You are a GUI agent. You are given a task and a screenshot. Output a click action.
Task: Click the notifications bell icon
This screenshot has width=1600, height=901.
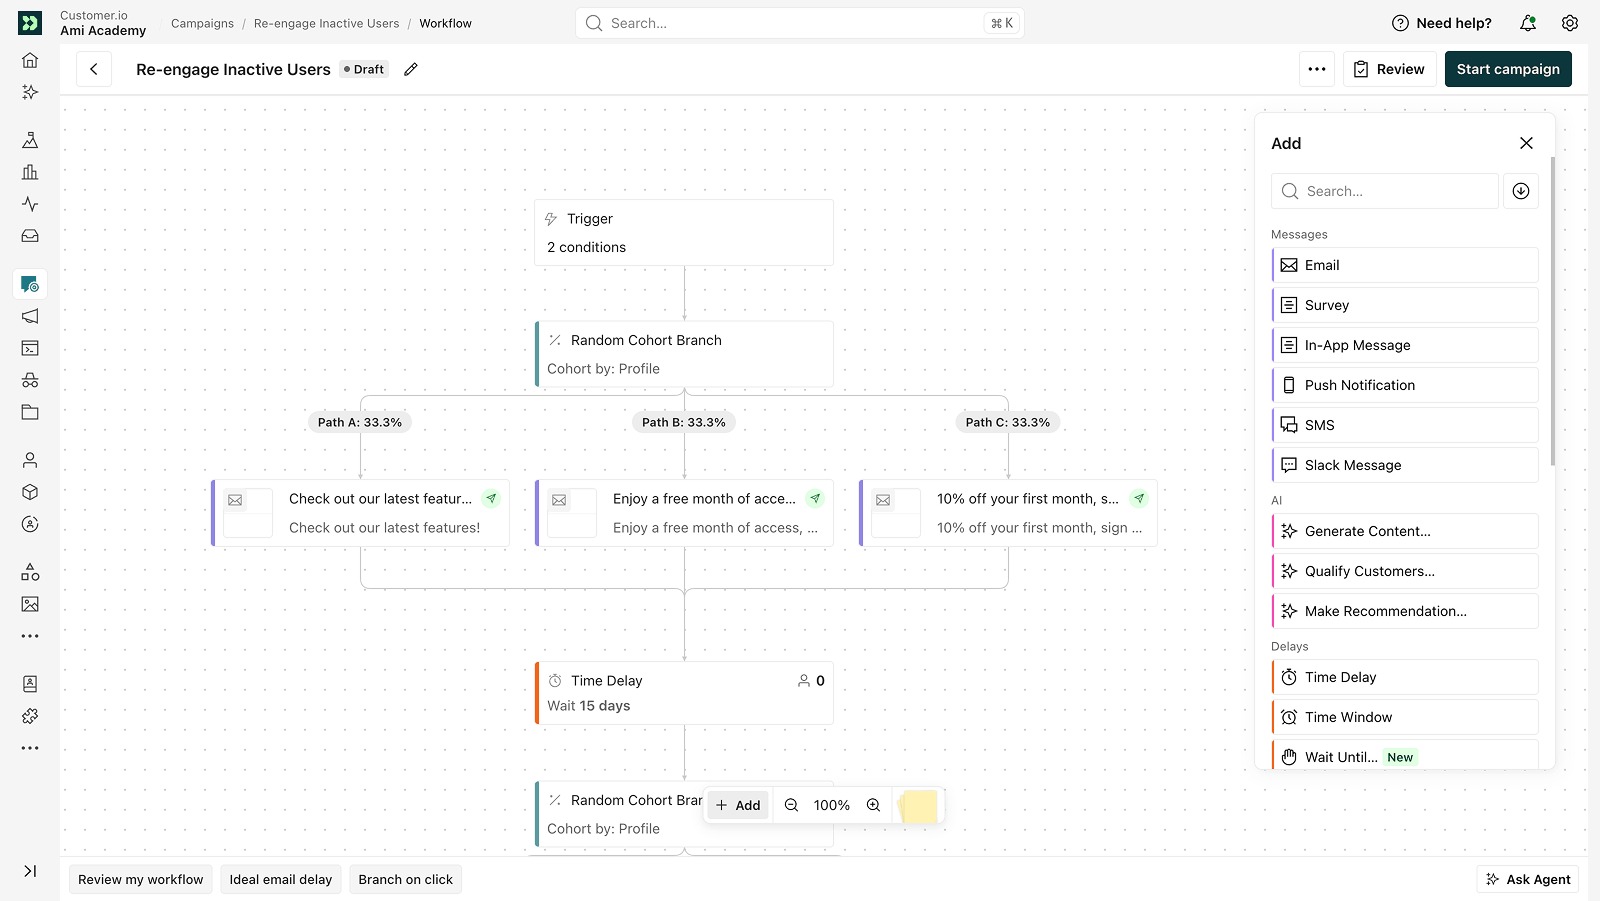1528,23
